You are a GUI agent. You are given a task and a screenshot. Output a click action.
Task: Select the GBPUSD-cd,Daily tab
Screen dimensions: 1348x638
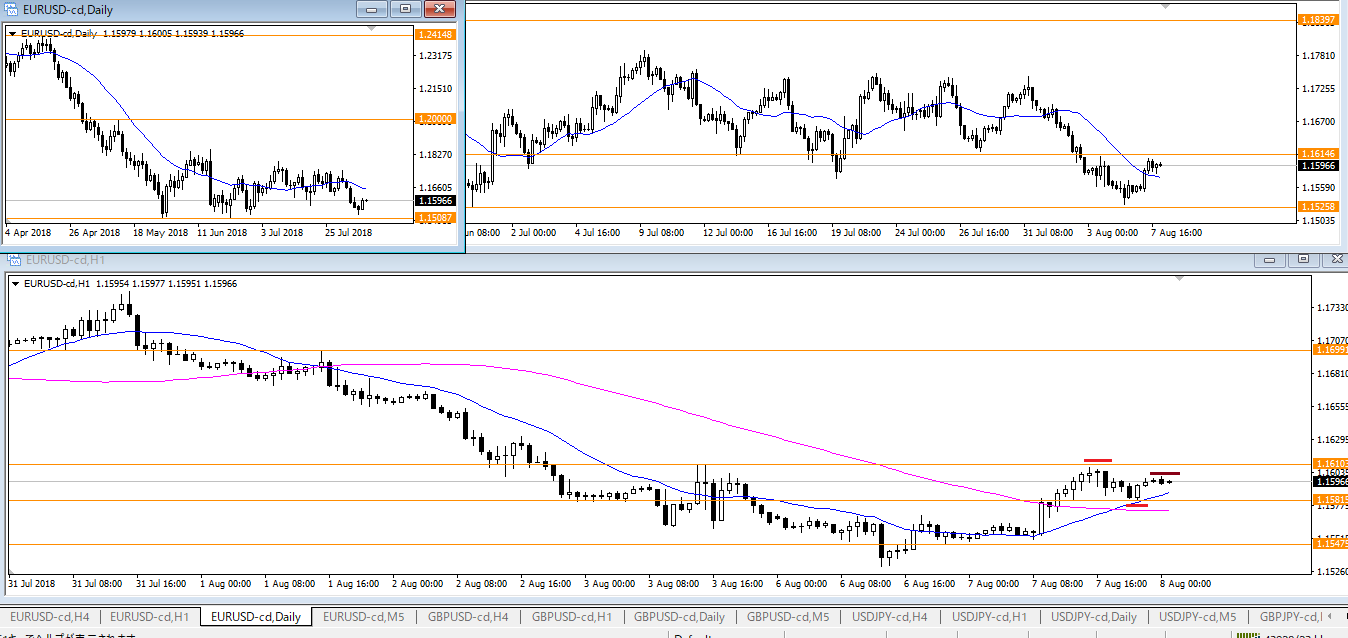679,617
